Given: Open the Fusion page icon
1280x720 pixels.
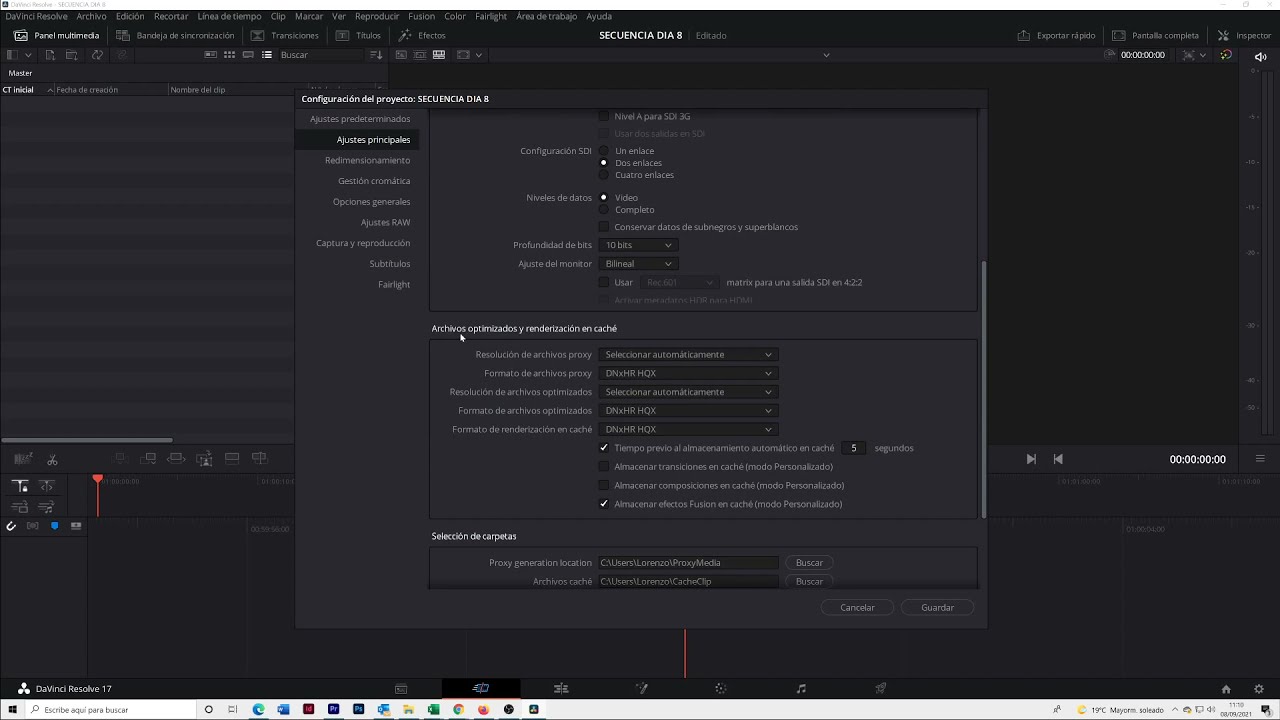Looking at the screenshot, I should (641, 688).
